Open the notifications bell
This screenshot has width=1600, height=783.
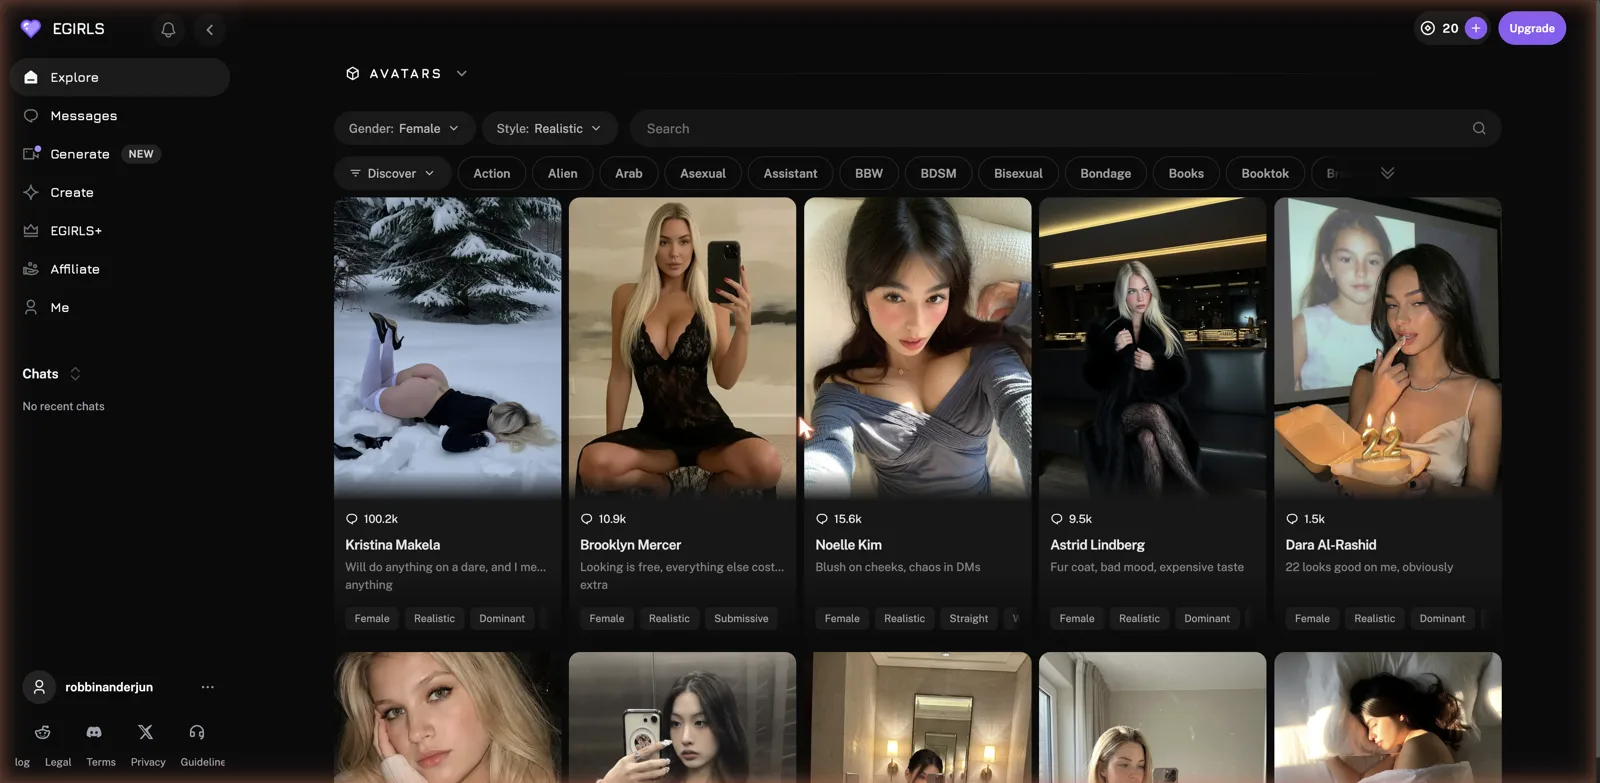point(168,30)
